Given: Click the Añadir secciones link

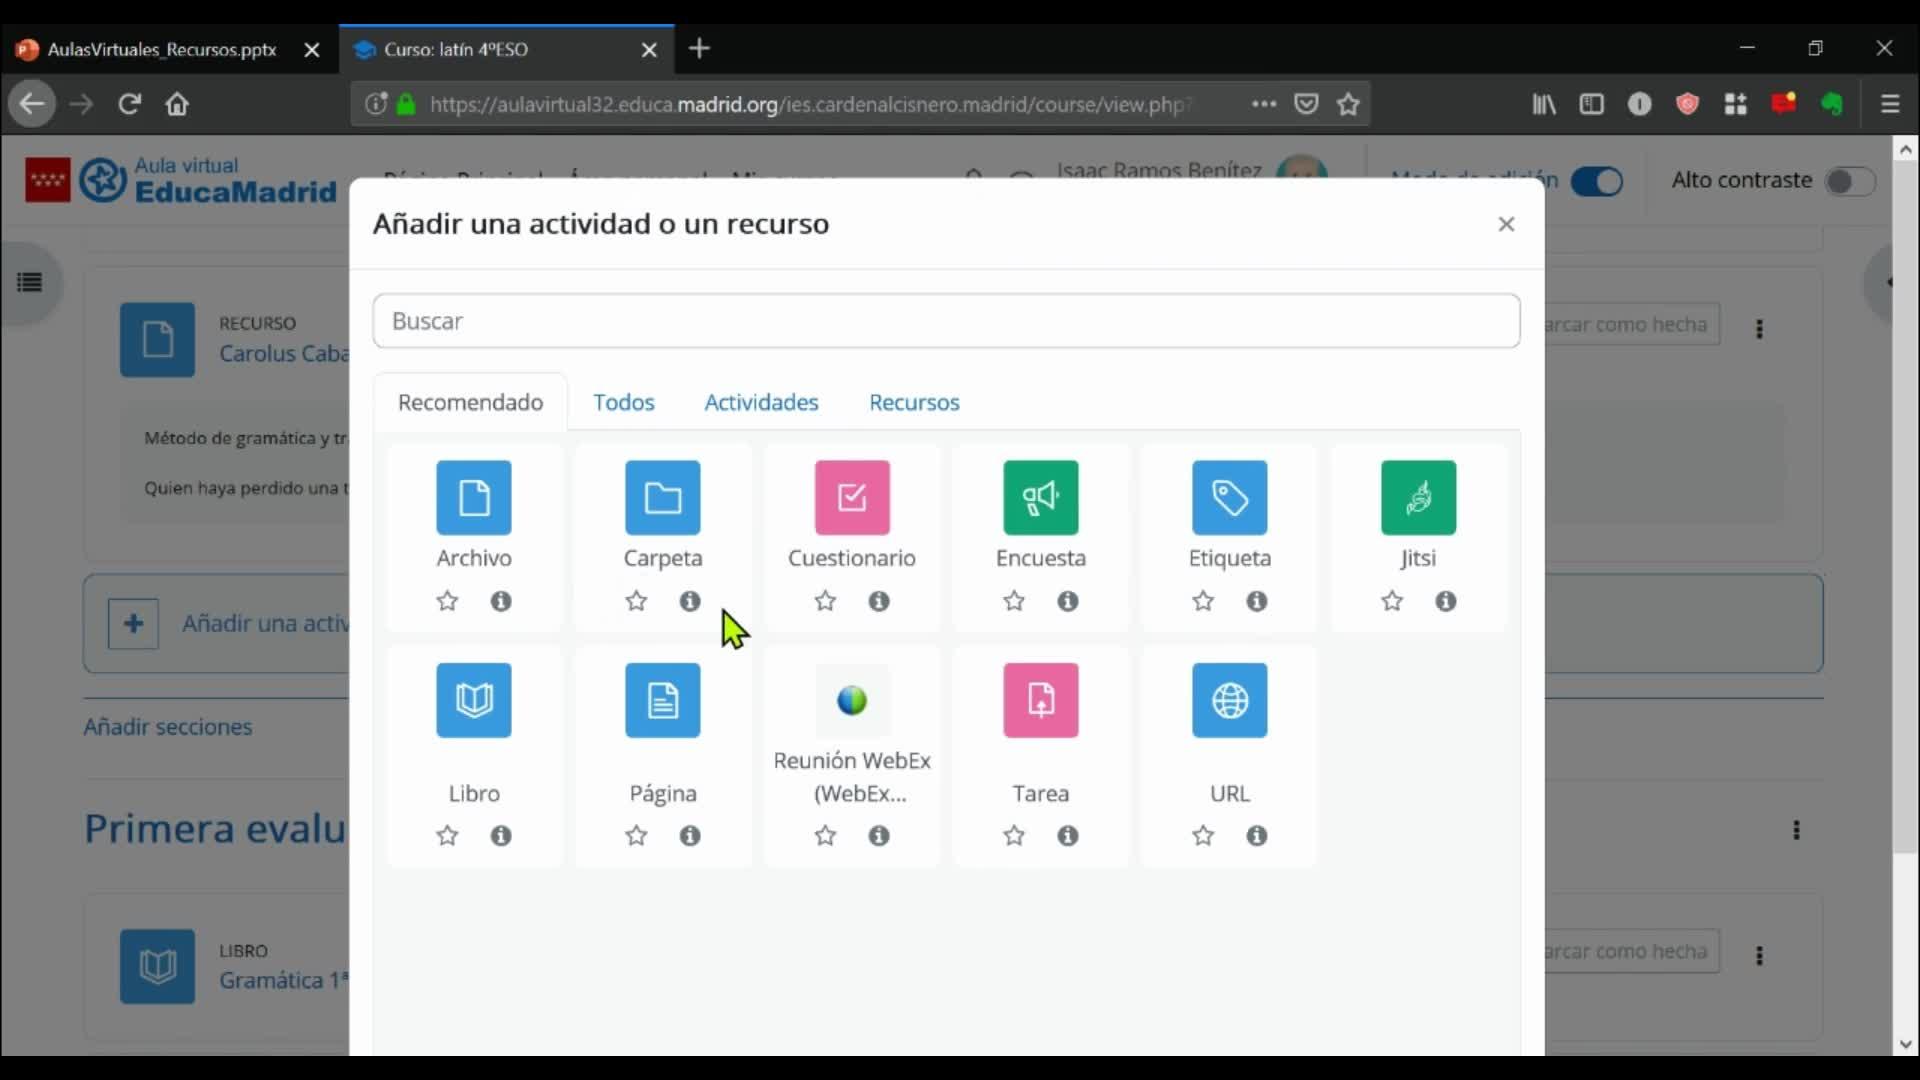Looking at the screenshot, I should click(x=168, y=727).
